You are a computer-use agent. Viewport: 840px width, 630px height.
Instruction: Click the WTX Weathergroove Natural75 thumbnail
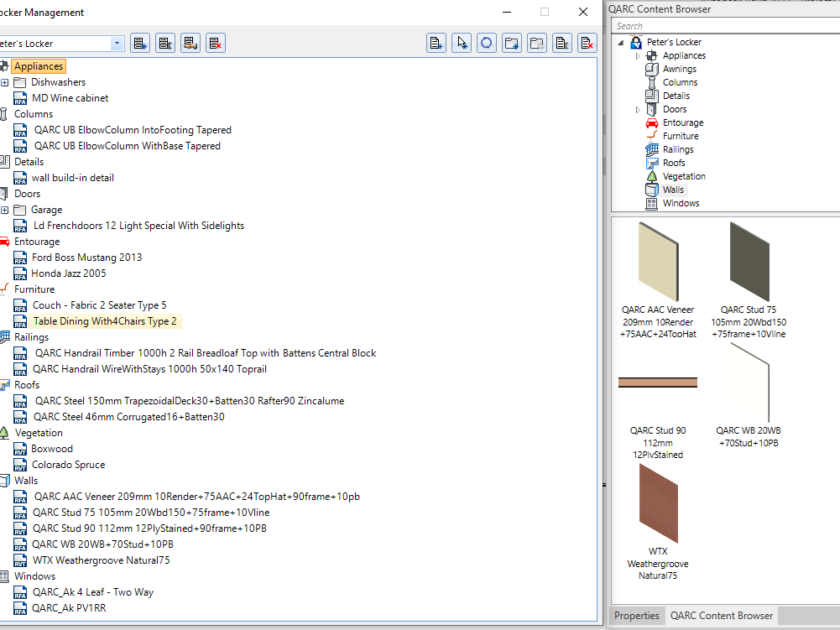click(x=657, y=505)
